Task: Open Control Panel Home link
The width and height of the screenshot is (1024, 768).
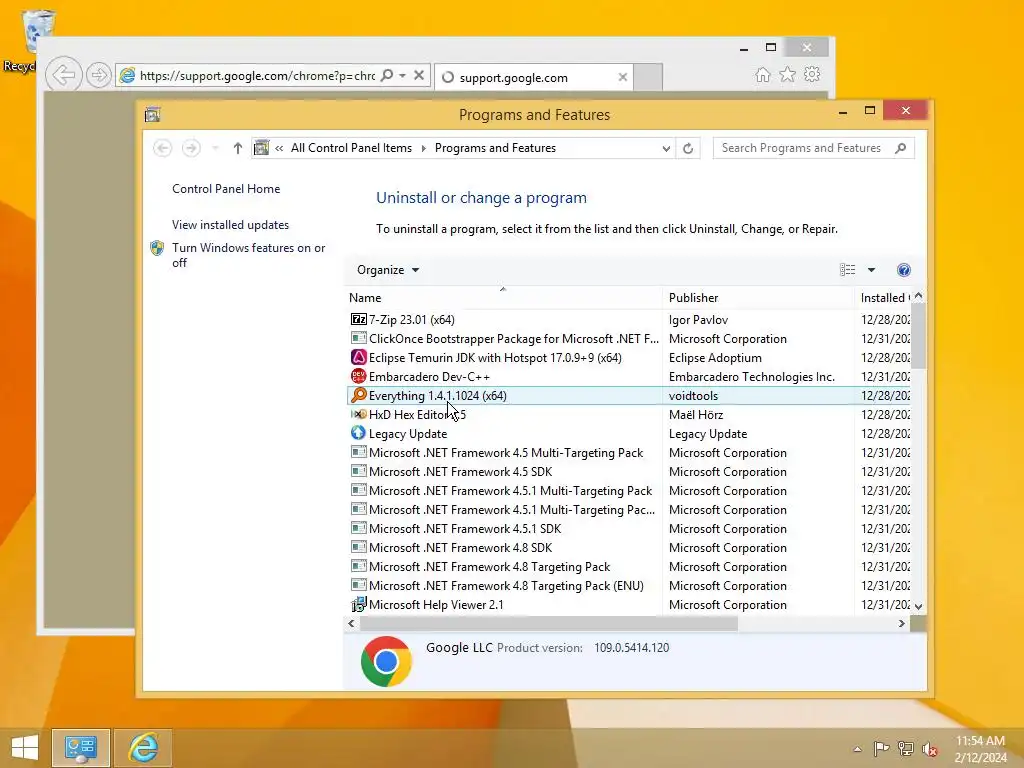Action: pos(226,189)
